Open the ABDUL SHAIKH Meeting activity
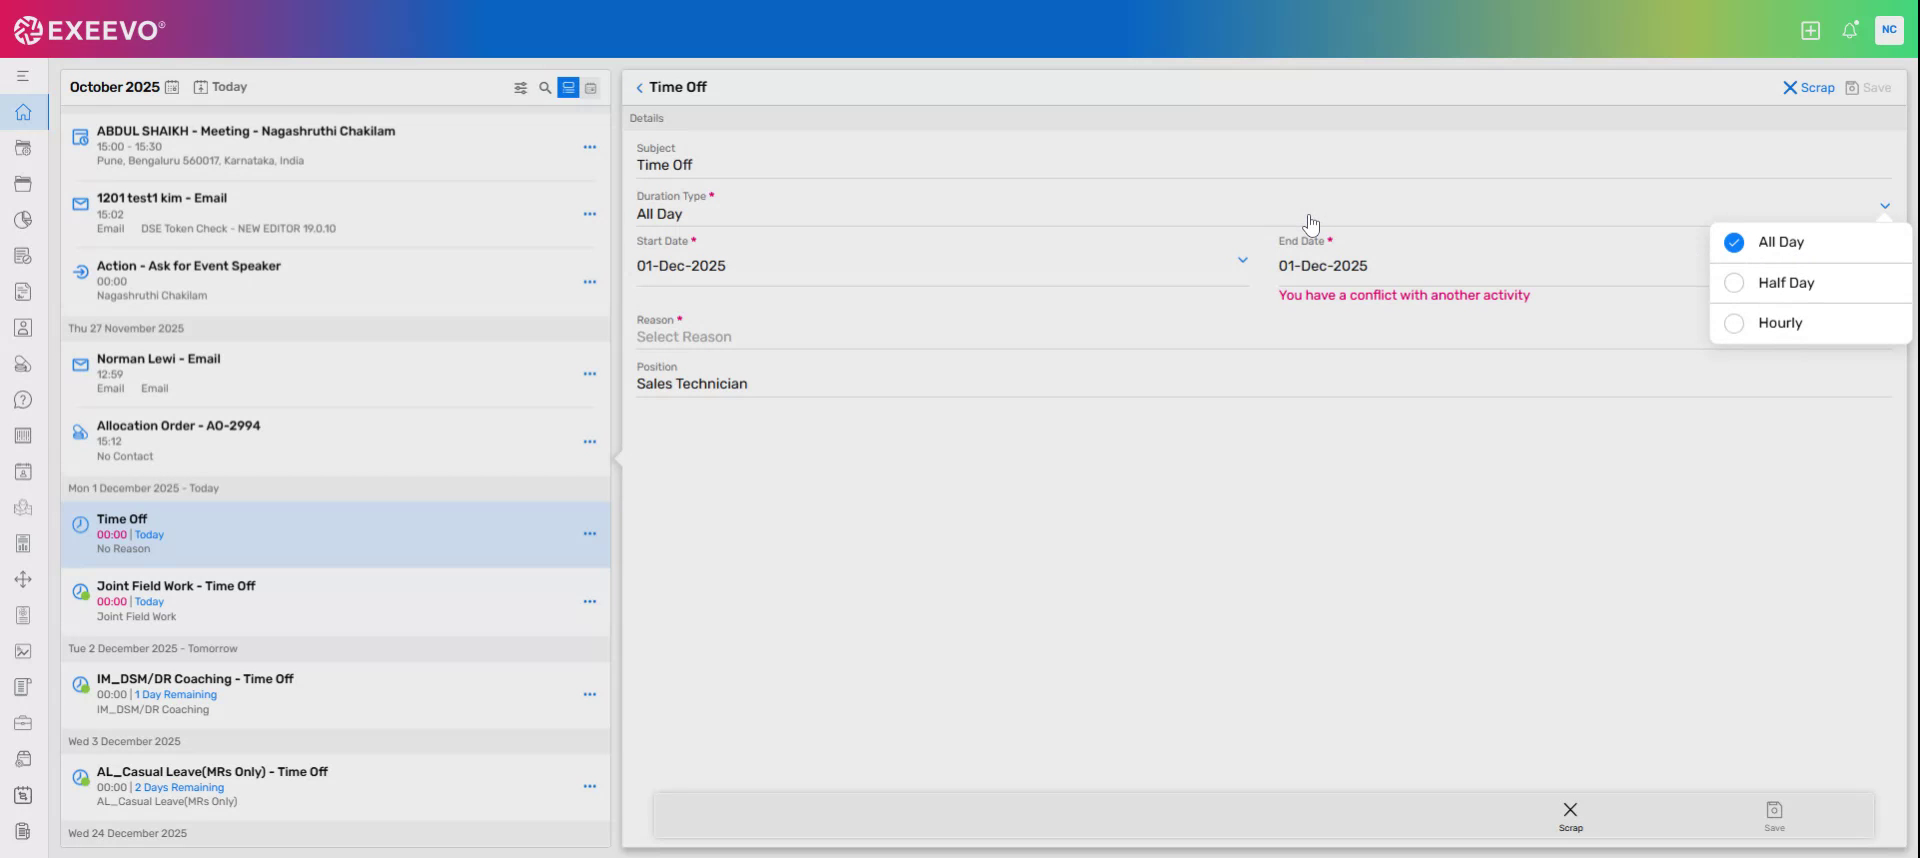 pos(336,146)
